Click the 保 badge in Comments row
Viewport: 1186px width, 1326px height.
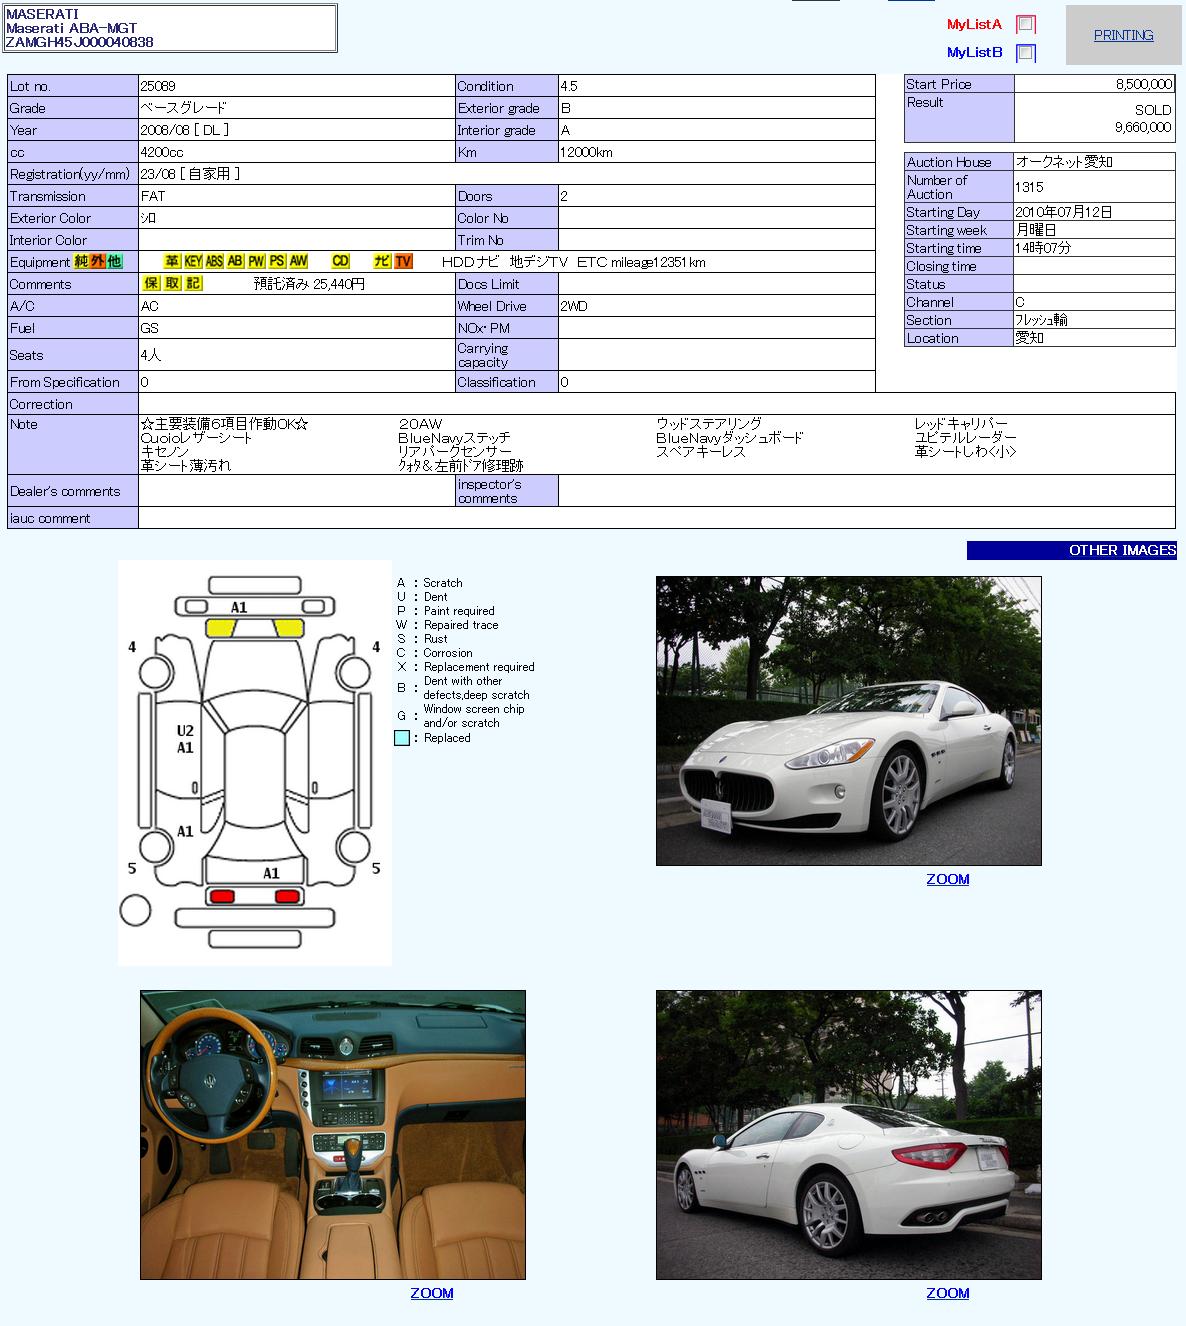coord(151,284)
